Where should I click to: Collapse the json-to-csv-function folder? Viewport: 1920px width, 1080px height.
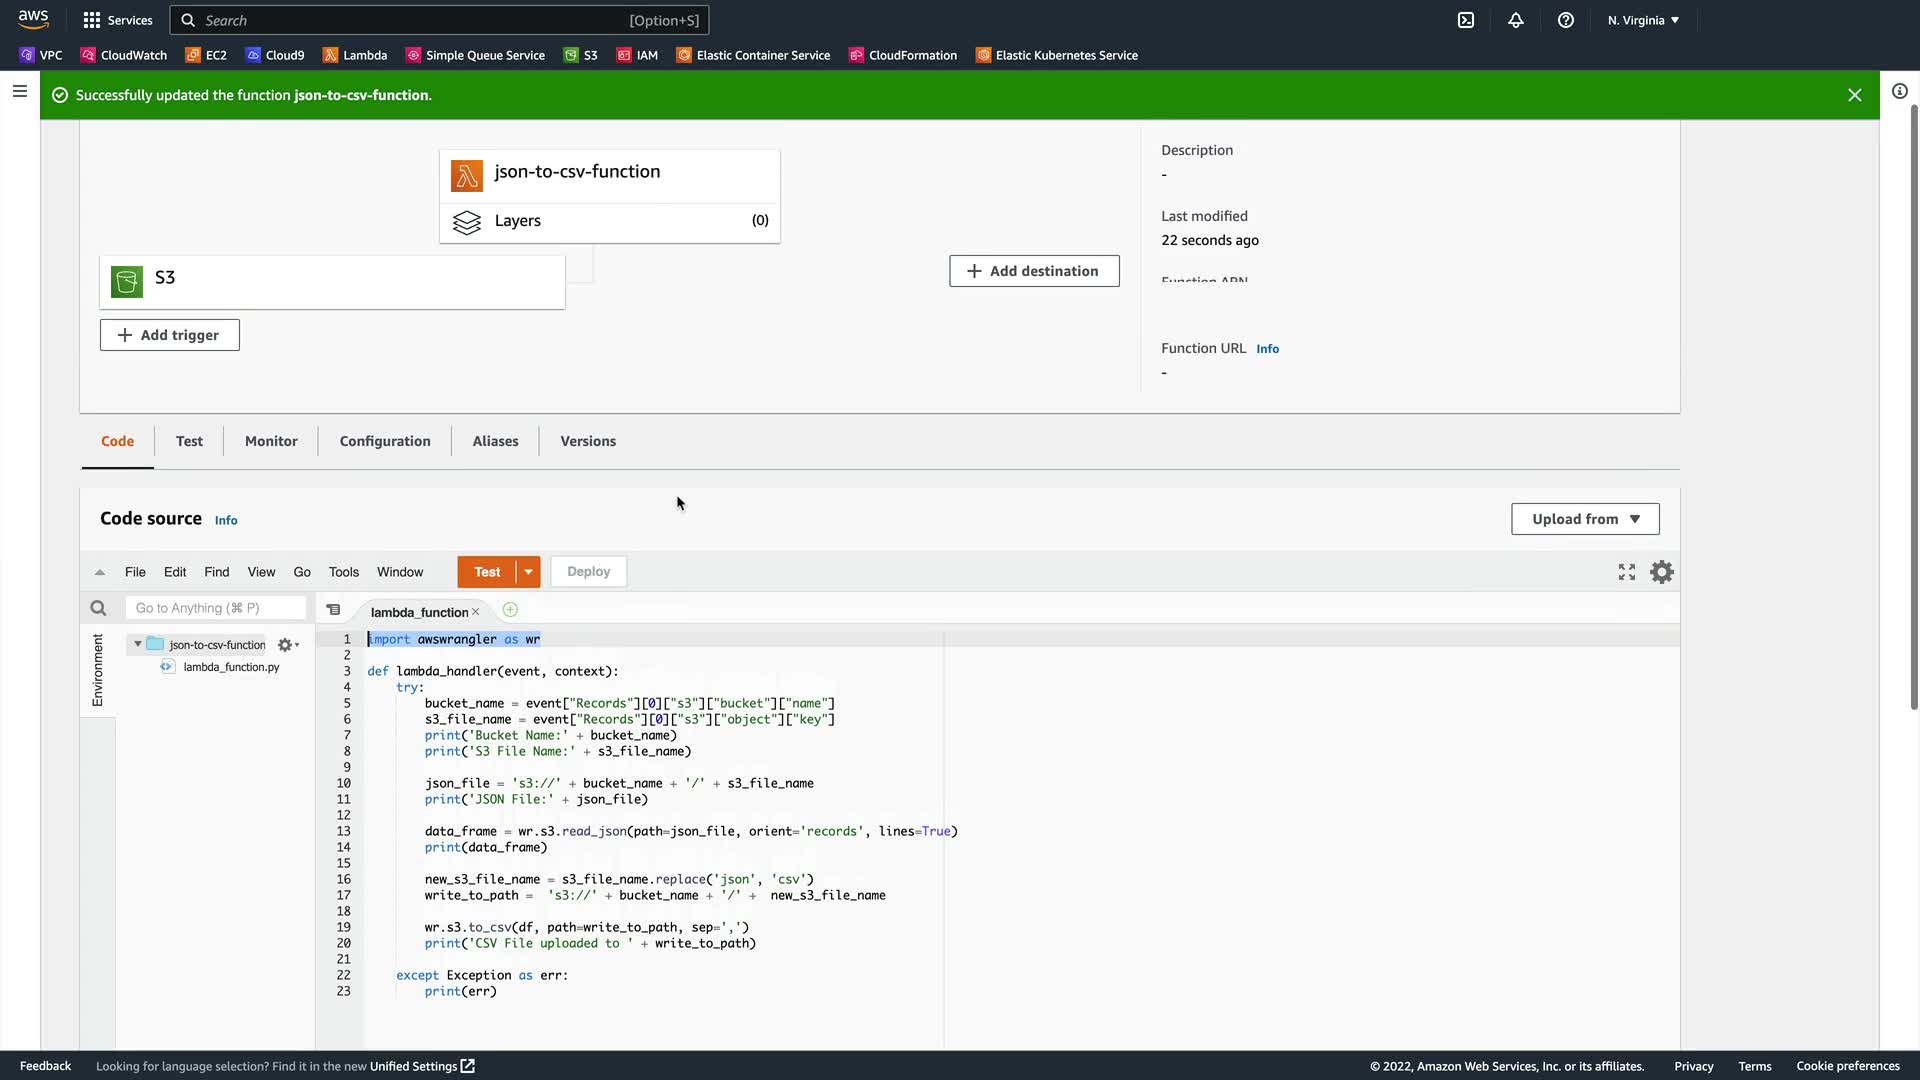(138, 644)
